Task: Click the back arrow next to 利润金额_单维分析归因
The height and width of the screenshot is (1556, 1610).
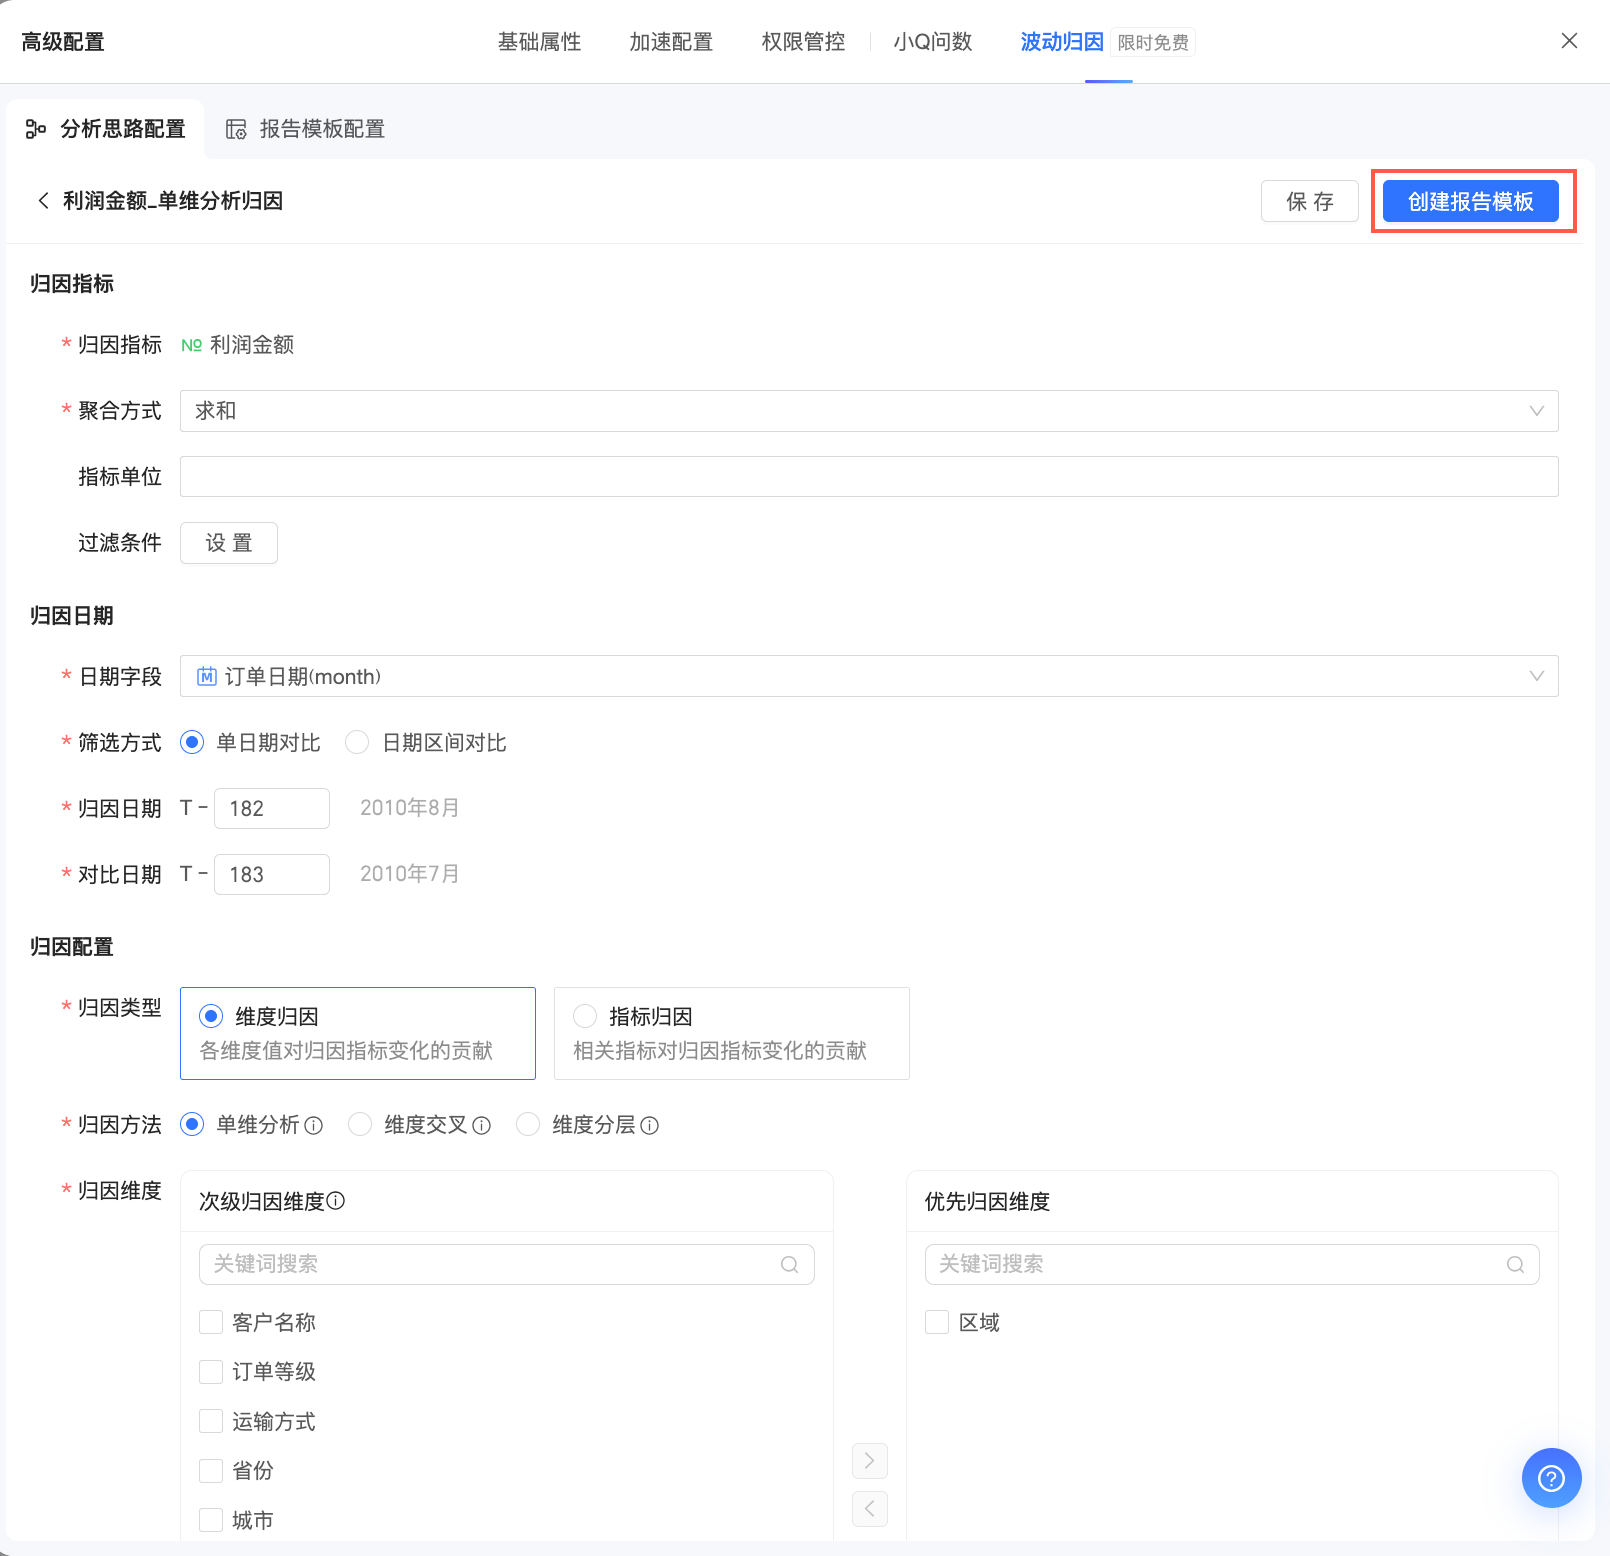Action: coord(43,201)
